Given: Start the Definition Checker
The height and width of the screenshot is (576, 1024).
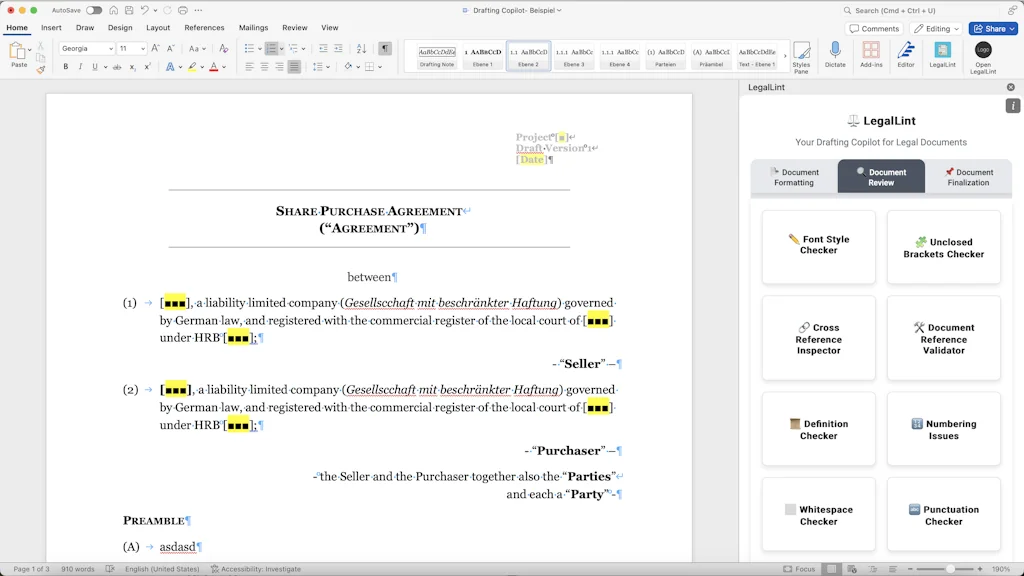Looking at the screenshot, I should (818, 428).
